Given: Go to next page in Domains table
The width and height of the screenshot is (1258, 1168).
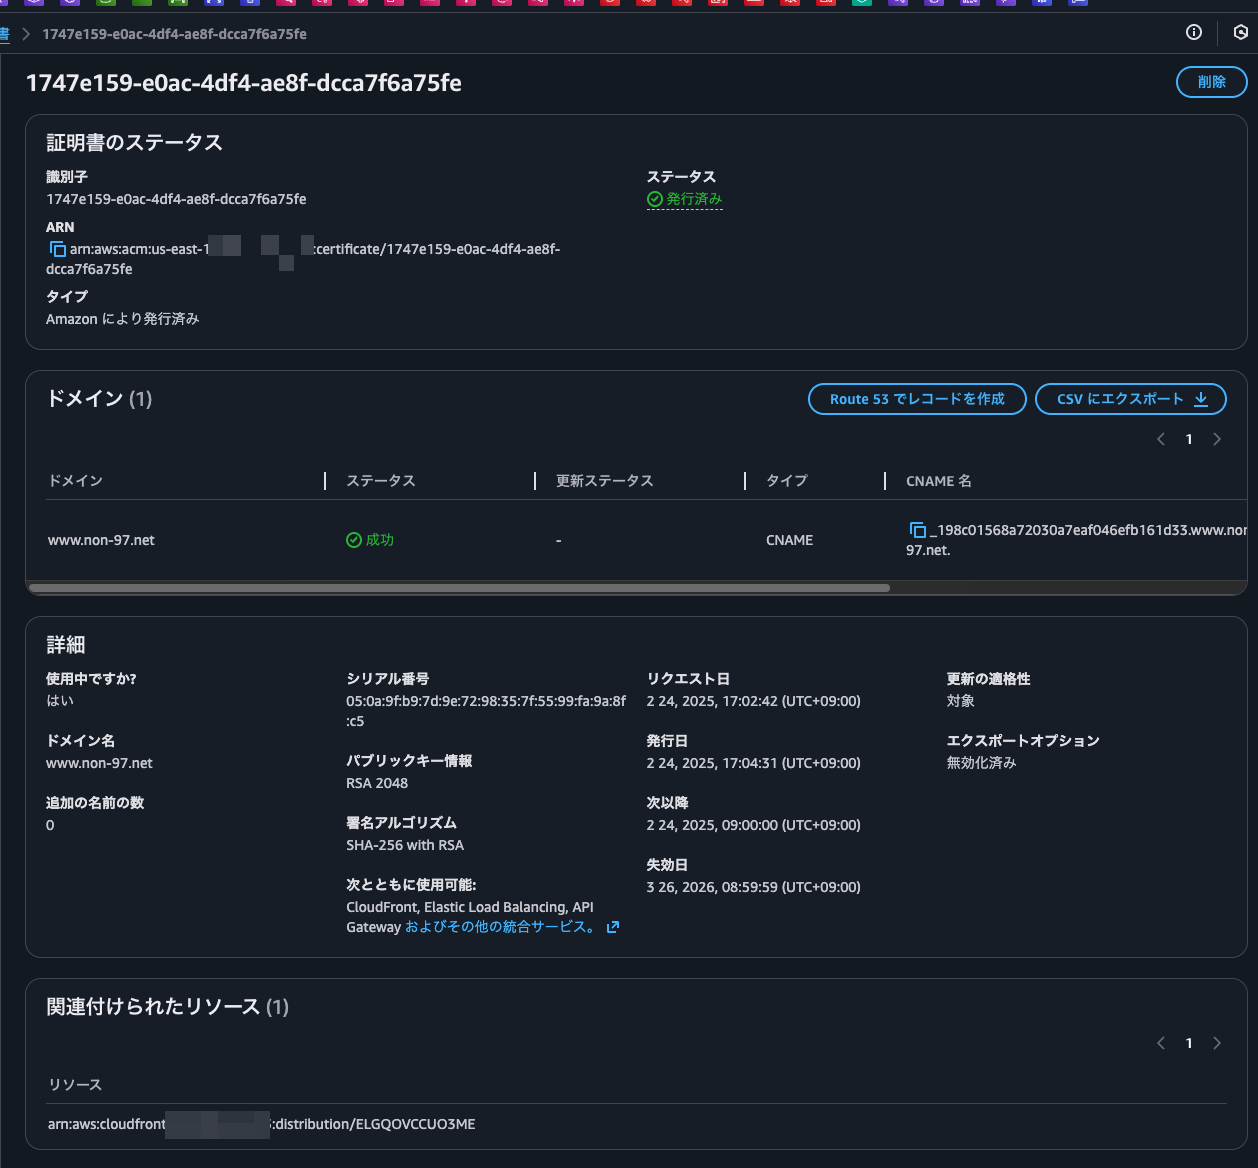Looking at the screenshot, I should (1217, 439).
